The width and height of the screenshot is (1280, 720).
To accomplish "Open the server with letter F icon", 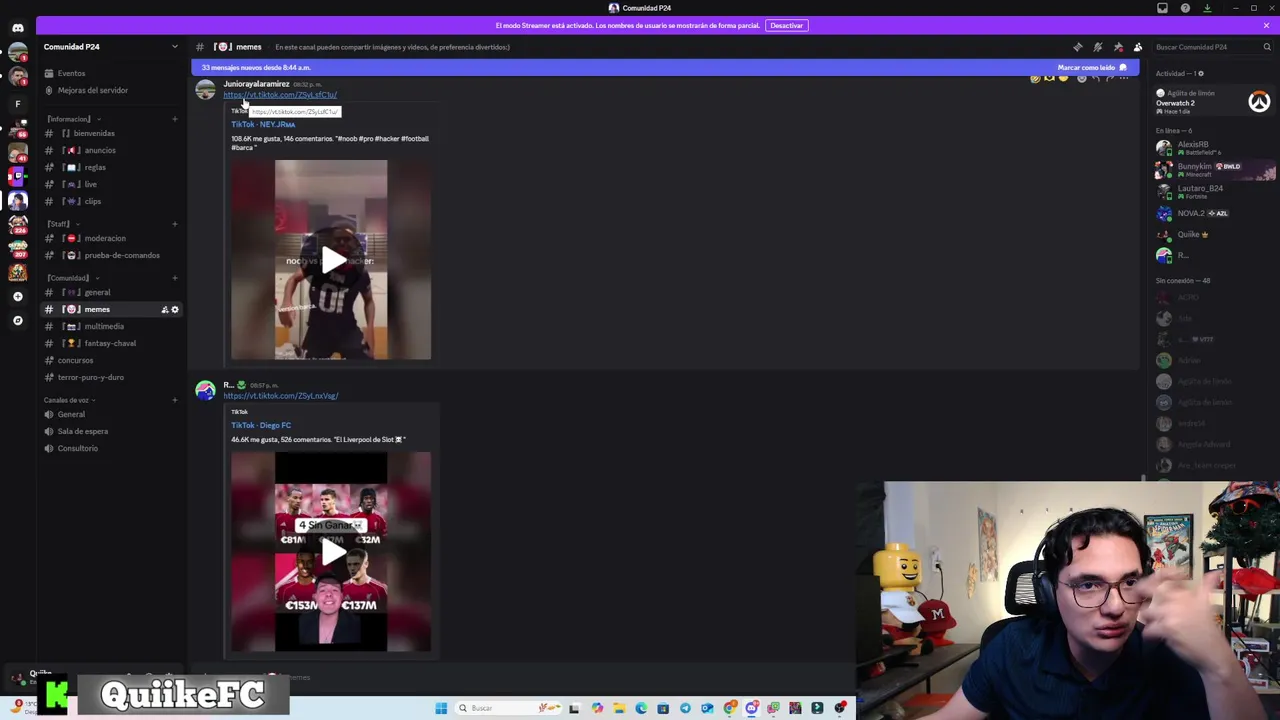I will click(17, 103).
